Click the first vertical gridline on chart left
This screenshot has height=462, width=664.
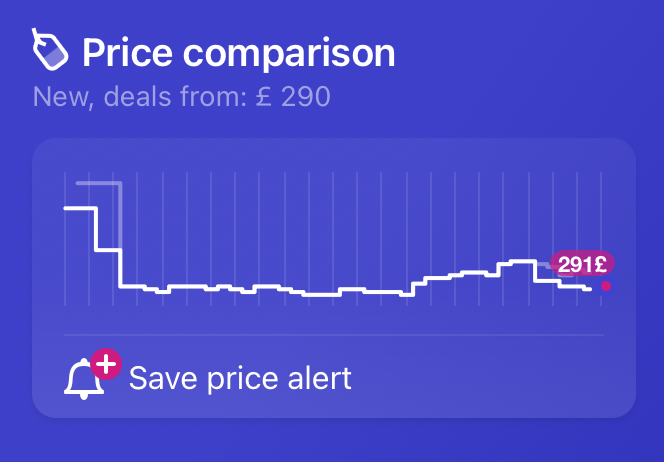(x=65, y=250)
